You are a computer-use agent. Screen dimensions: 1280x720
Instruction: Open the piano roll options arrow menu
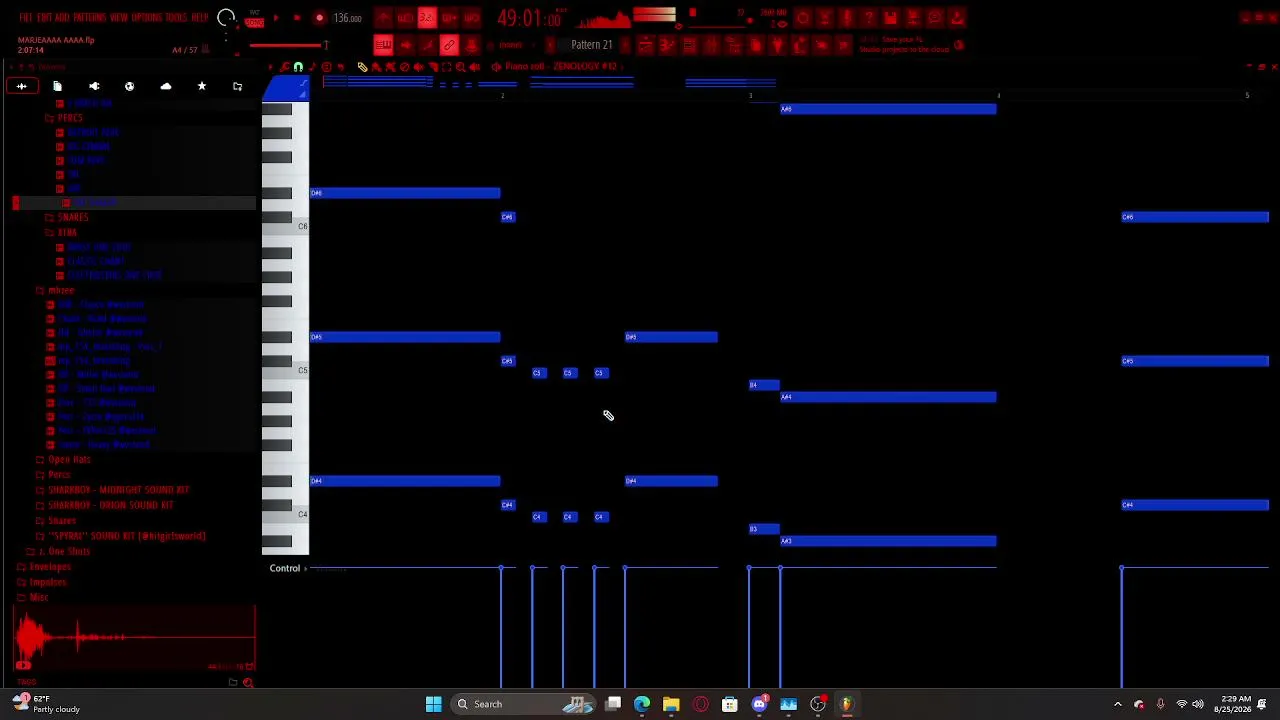click(271, 67)
